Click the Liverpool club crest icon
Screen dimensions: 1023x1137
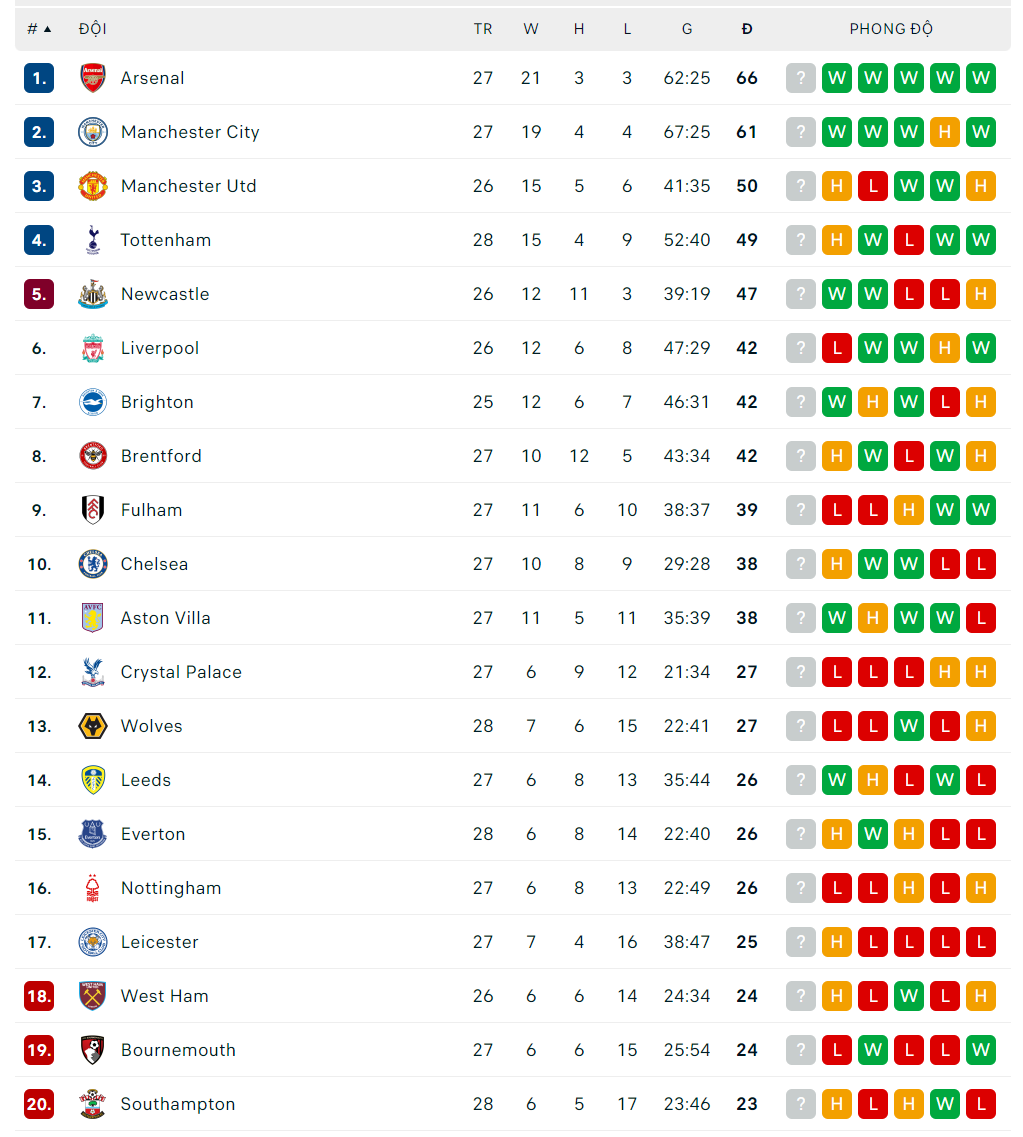(x=93, y=348)
